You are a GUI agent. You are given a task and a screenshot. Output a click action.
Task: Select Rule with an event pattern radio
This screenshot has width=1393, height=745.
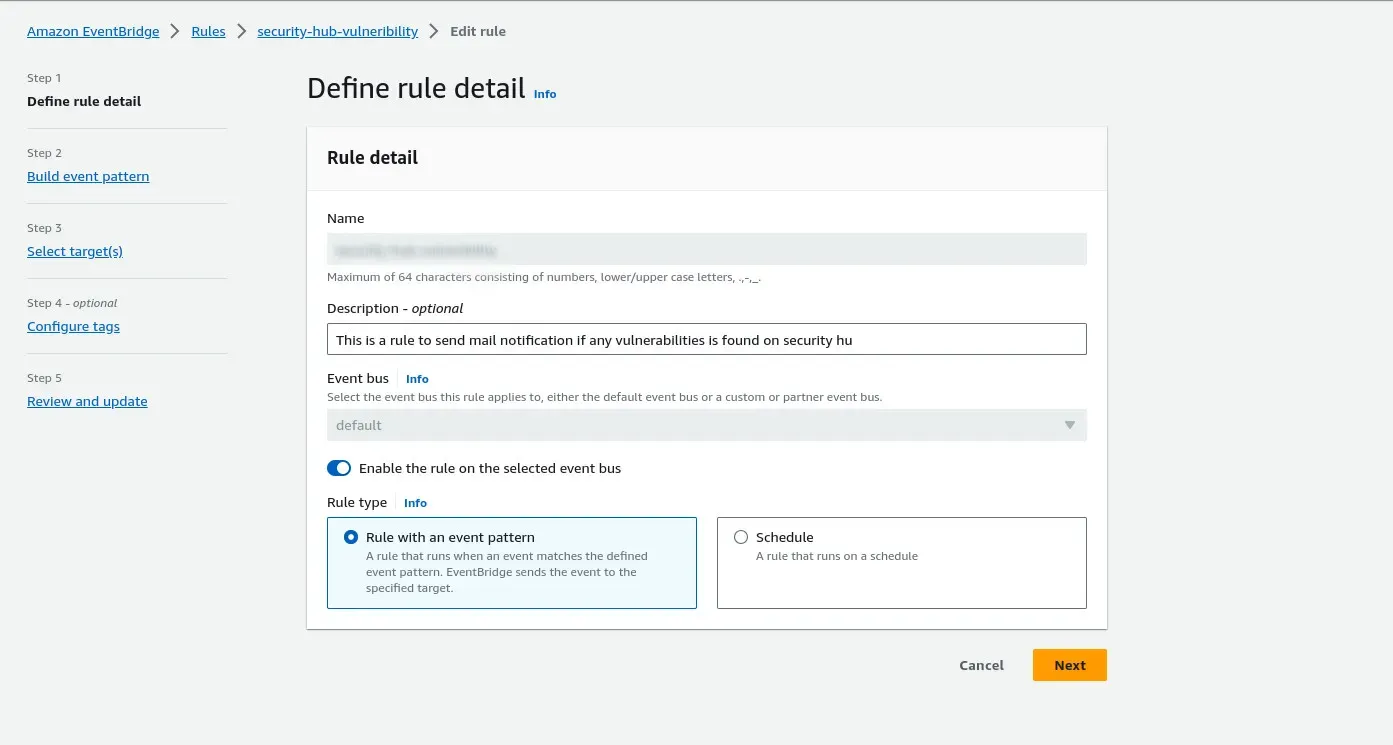(x=351, y=537)
